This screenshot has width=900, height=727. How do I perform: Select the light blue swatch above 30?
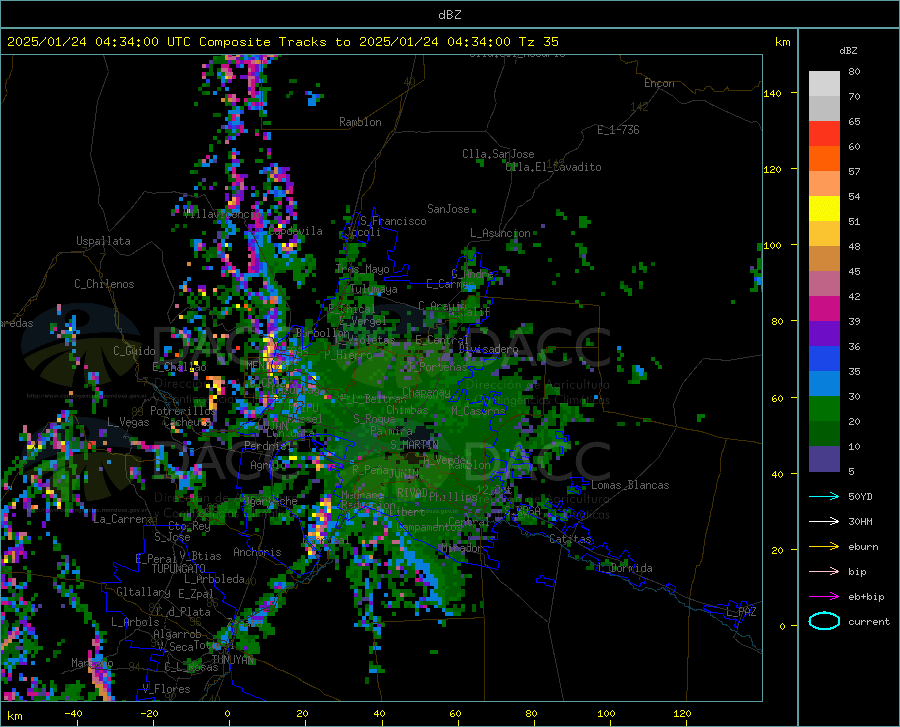click(824, 384)
